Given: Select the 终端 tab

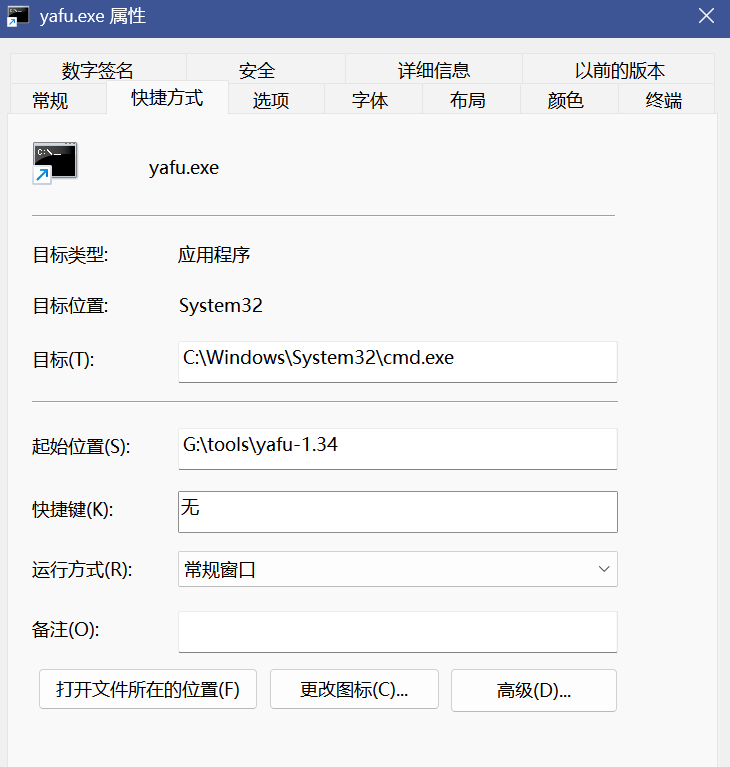Looking at the screenshot, I should pyautogui.click(x=664, y=100).
